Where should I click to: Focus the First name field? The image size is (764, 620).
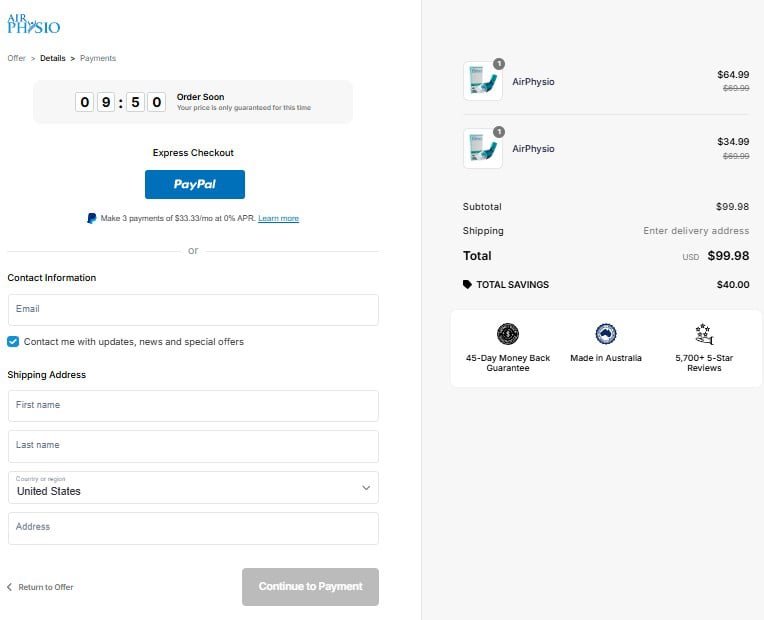[193, 406]
